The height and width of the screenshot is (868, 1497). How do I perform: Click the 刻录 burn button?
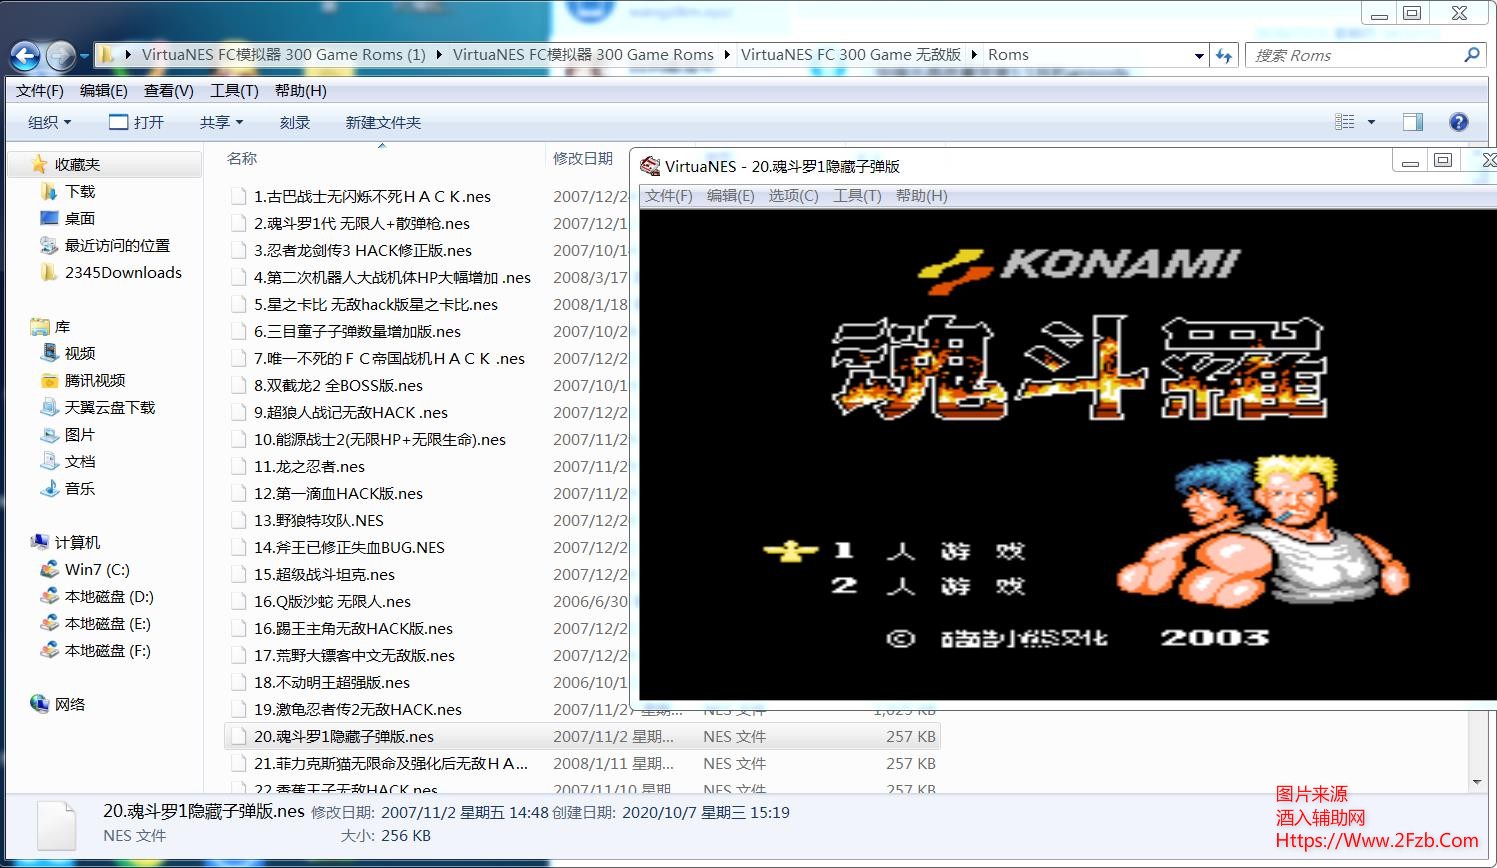click(x=294, y=122)
